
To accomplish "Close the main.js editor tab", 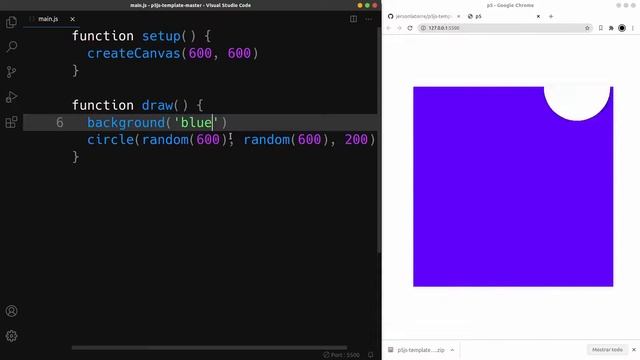I will 72,19.
